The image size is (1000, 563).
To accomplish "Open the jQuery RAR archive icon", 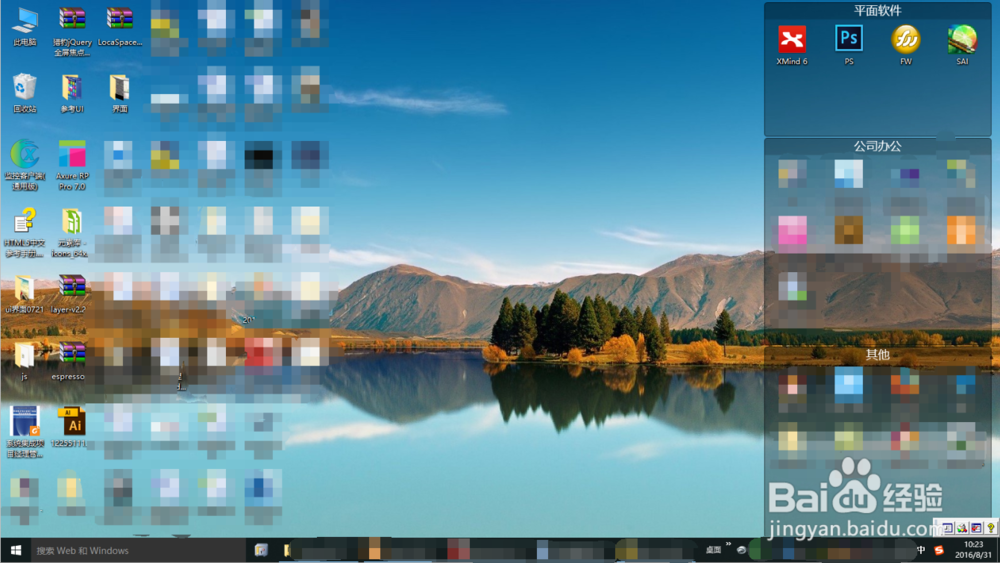I will click(72, 31).
